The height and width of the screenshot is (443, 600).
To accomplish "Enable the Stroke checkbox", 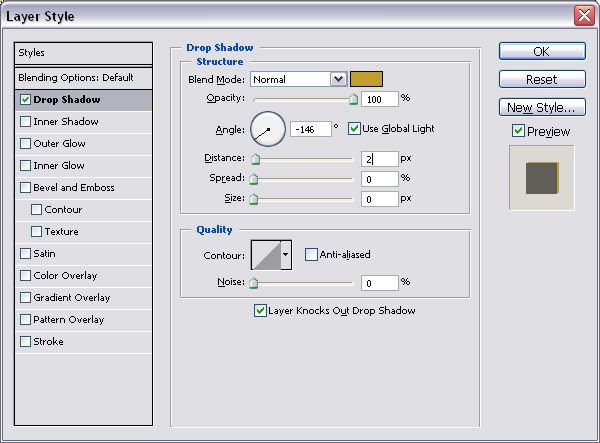I will [x=25, y=342].
